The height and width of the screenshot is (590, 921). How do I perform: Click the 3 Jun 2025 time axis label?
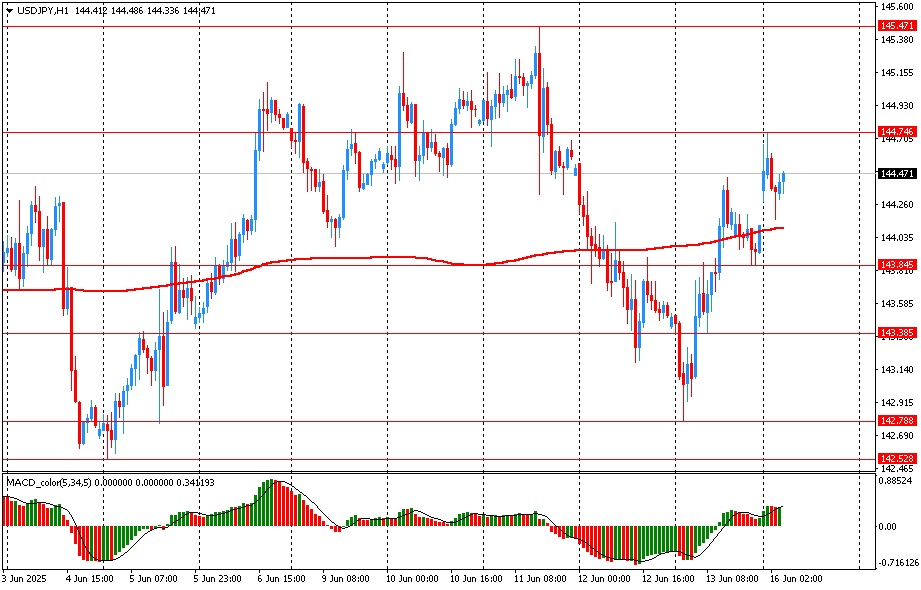click(x=26, y=578)
